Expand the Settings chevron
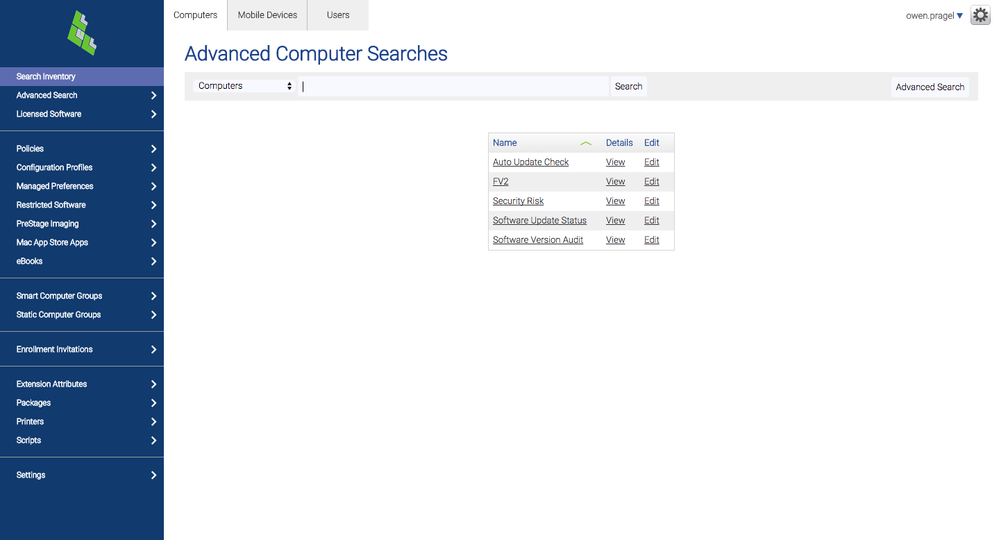This screenshot has height=540, width=999. click(x=154, y=475)
